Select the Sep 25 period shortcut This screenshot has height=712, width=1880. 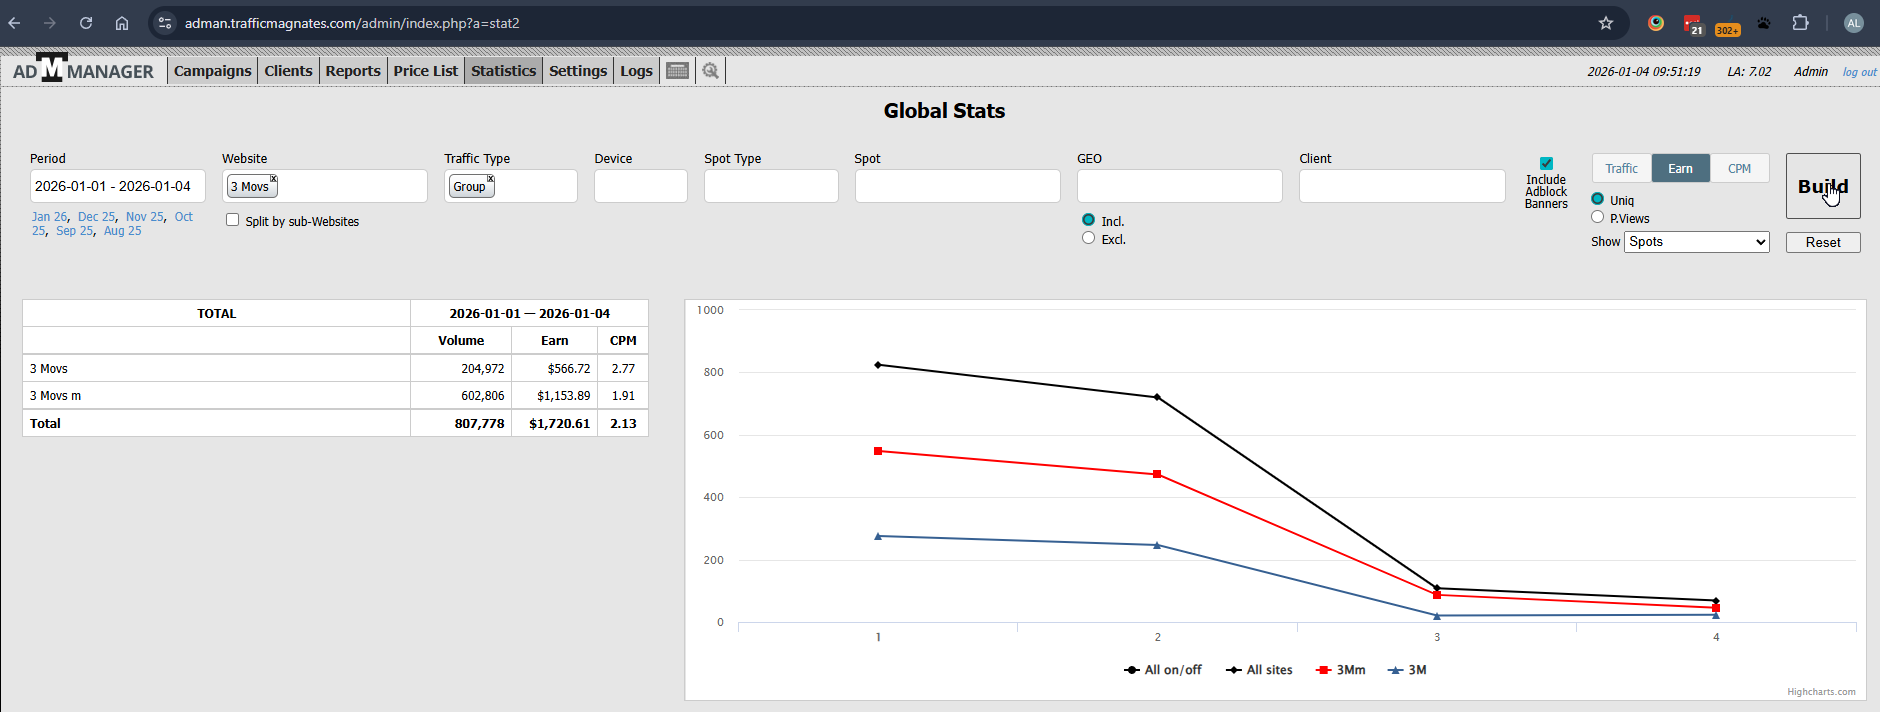click(74, 231)
